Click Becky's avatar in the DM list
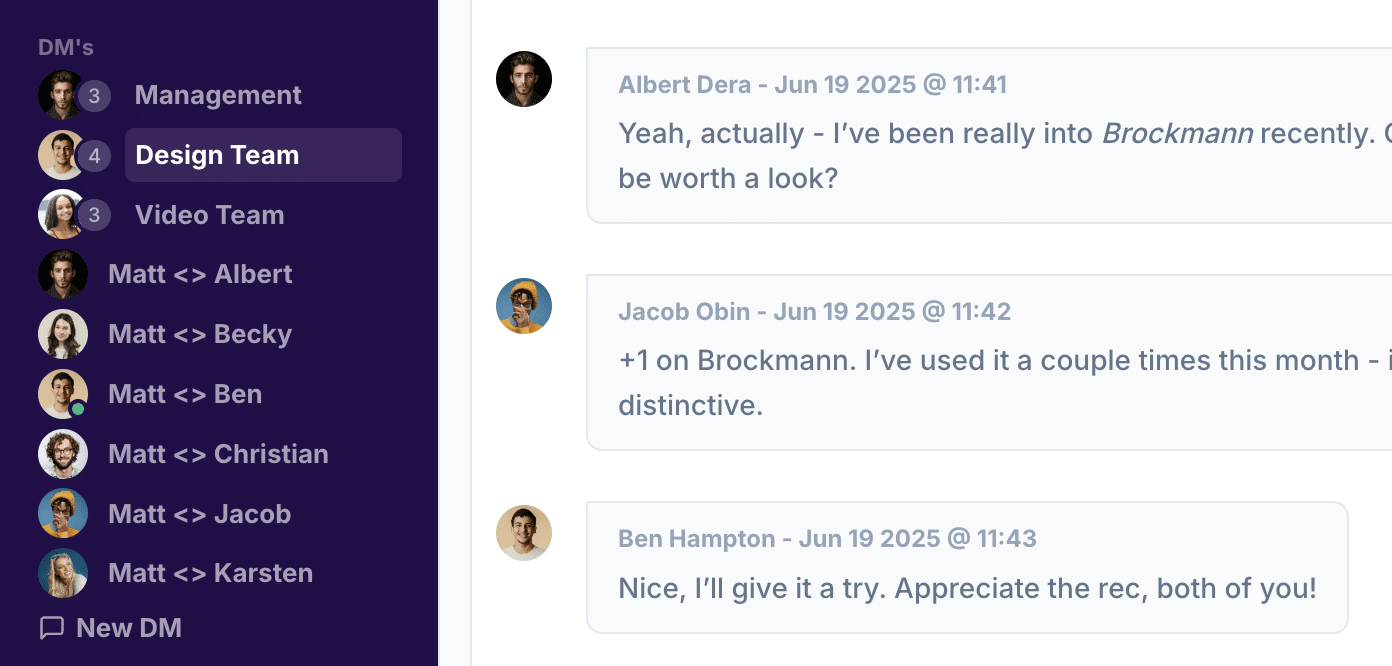Image resolution: width=1392 pixels, height=666 pixels. (x=63, y=334)
